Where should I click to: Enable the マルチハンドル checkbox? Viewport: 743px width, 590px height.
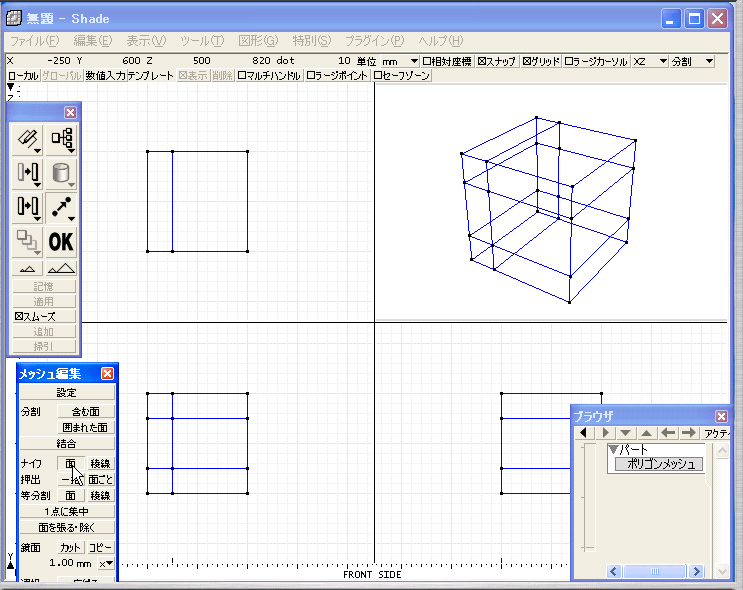click(x=269, y=75)
